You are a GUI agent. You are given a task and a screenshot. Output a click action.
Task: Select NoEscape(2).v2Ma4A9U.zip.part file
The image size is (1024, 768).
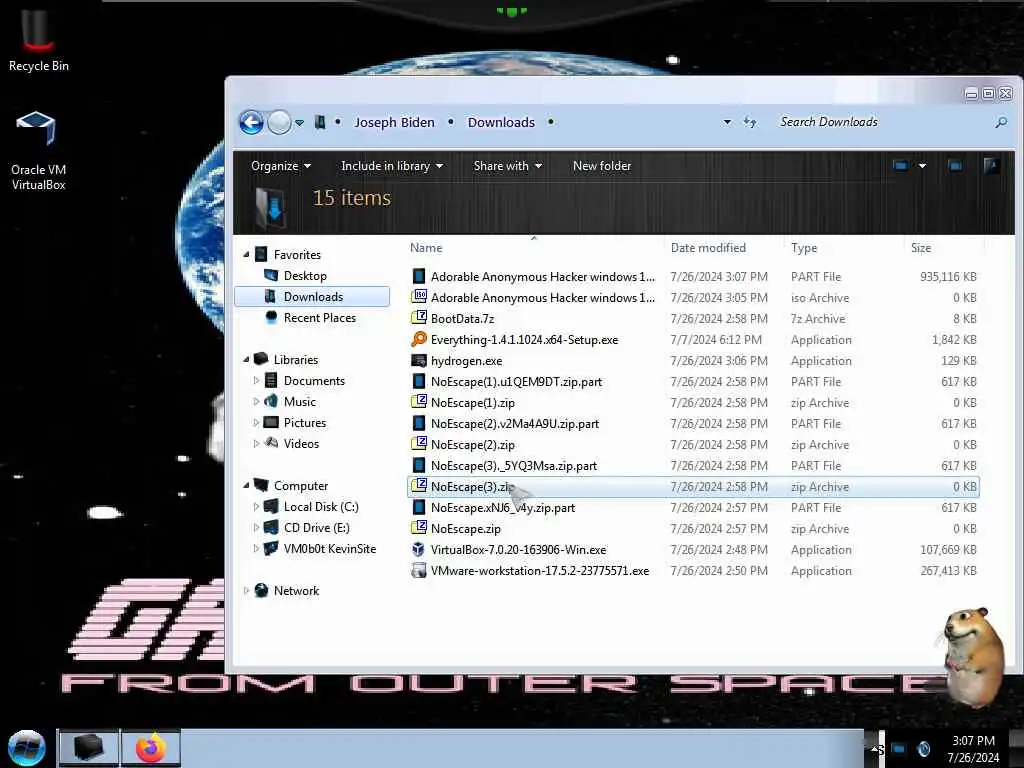pos(515,423)
